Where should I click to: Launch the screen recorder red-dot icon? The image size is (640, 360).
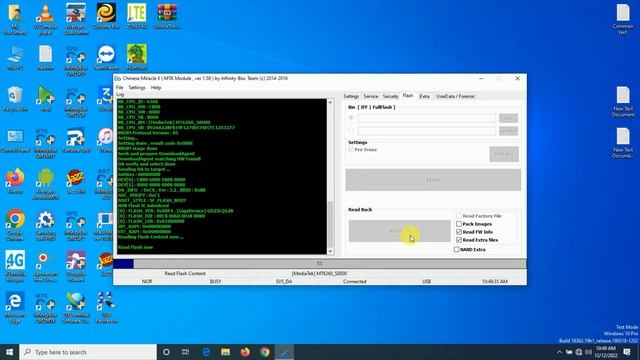45,266
